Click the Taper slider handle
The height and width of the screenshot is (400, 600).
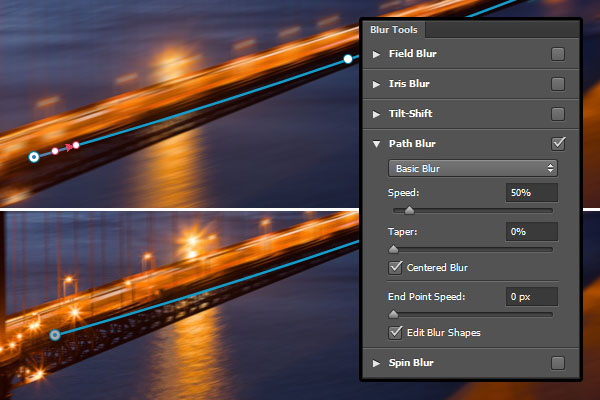393,249
